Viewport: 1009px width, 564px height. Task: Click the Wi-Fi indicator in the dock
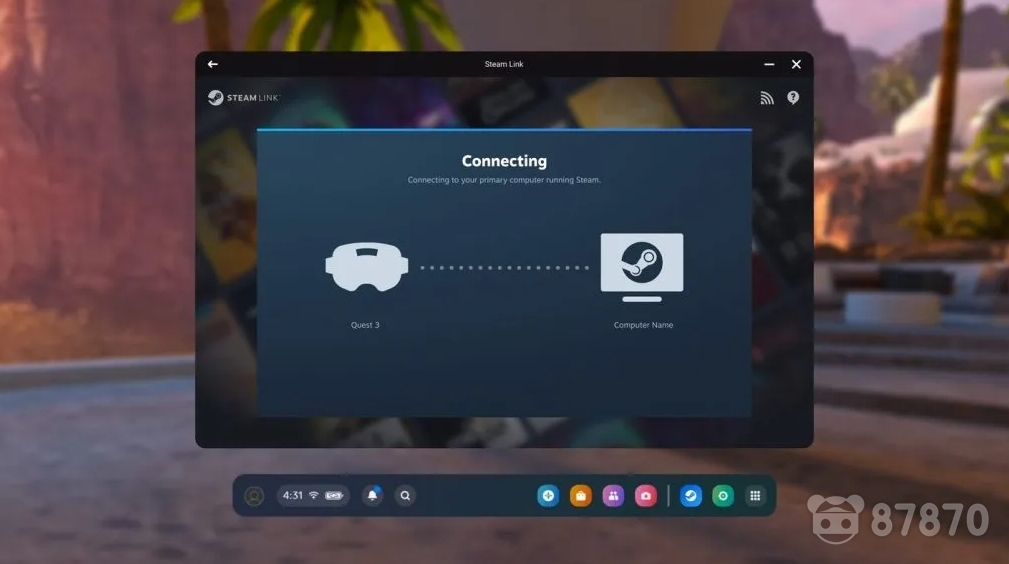(314, 495)
